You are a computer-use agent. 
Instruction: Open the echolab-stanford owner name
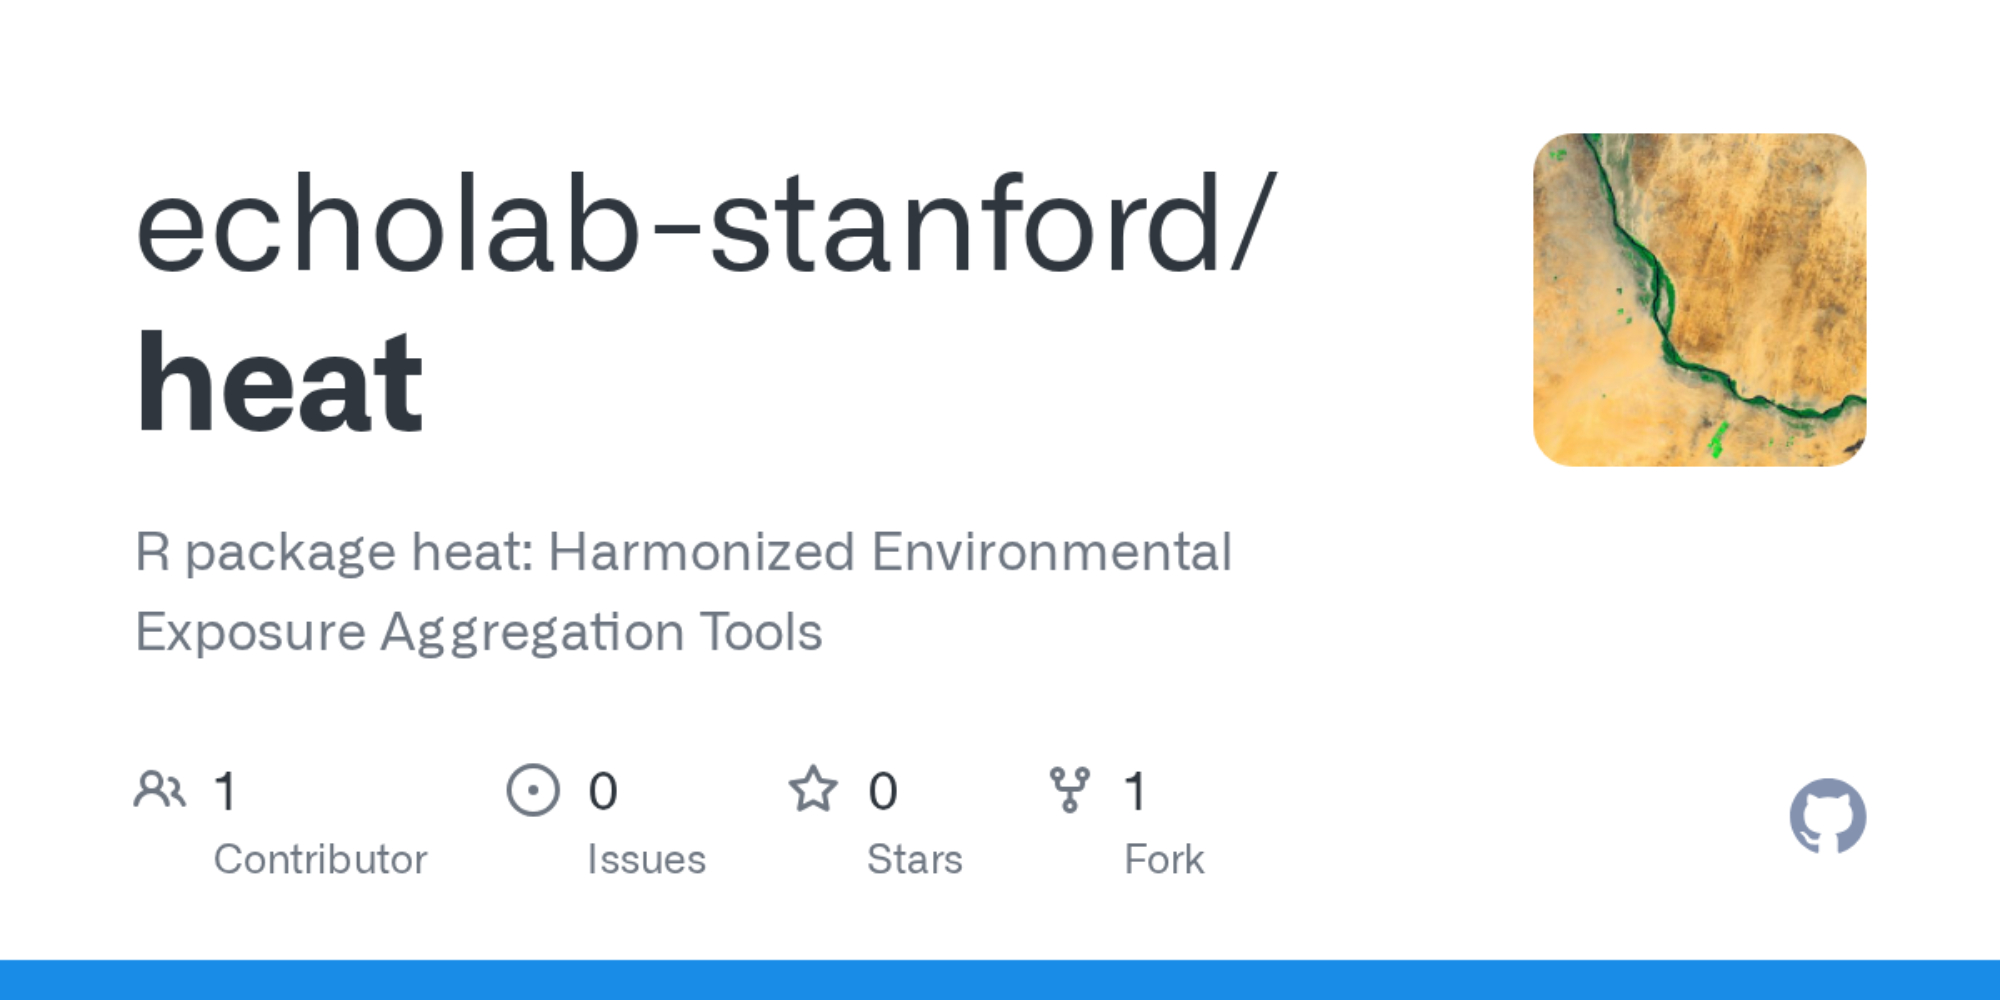coord(678,225)
